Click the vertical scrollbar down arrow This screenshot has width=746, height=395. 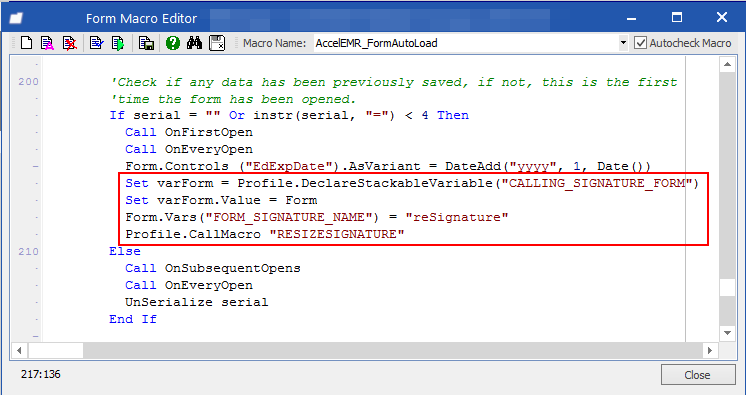(727, 333)
